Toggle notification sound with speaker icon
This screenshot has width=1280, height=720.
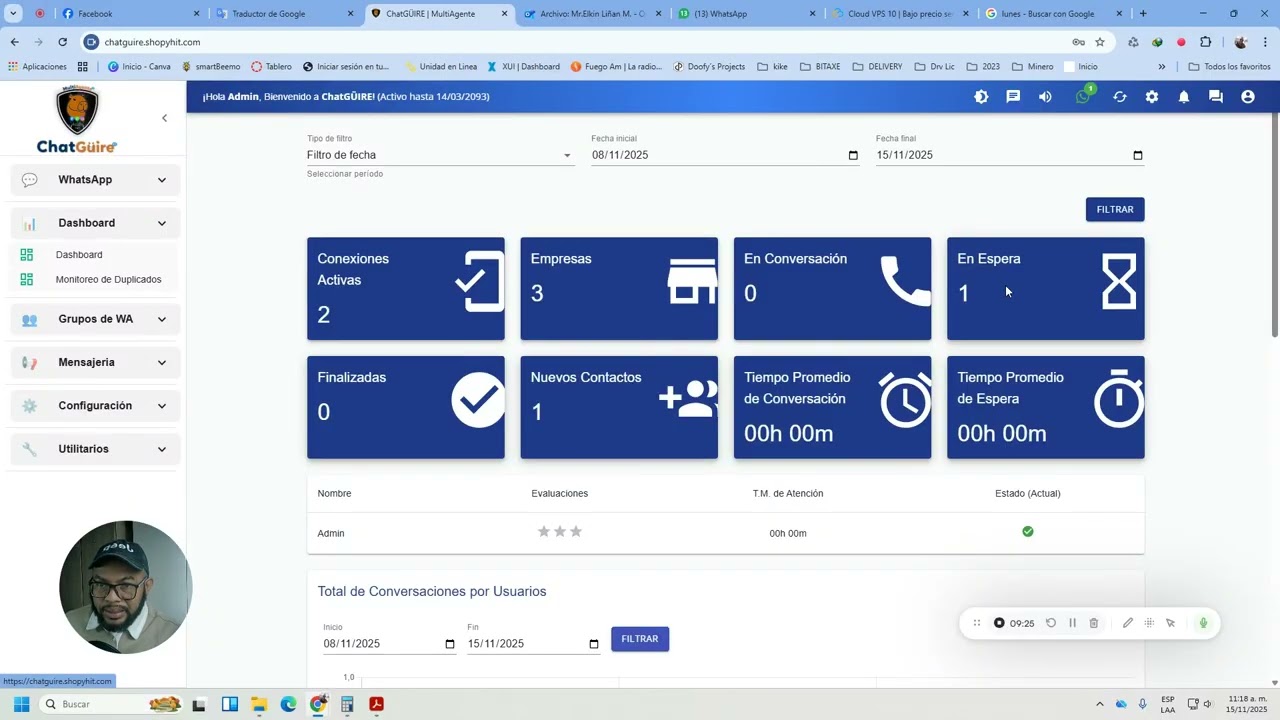(1045, 97)
